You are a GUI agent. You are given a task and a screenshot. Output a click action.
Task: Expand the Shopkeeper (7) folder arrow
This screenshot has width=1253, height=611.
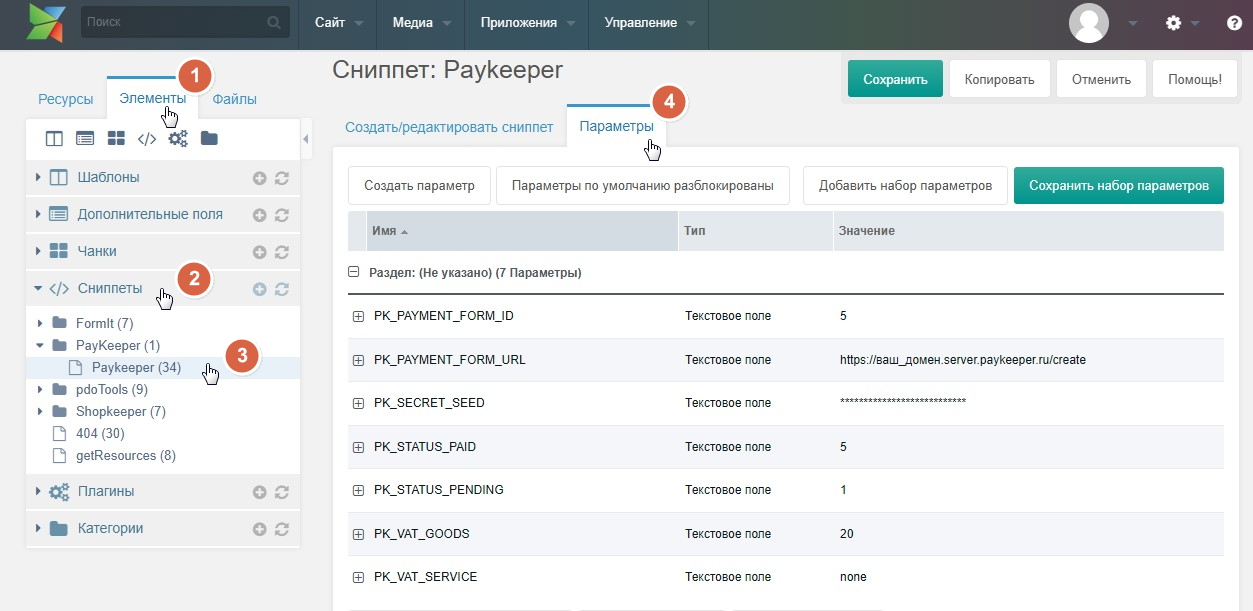[x=40, y=411]
